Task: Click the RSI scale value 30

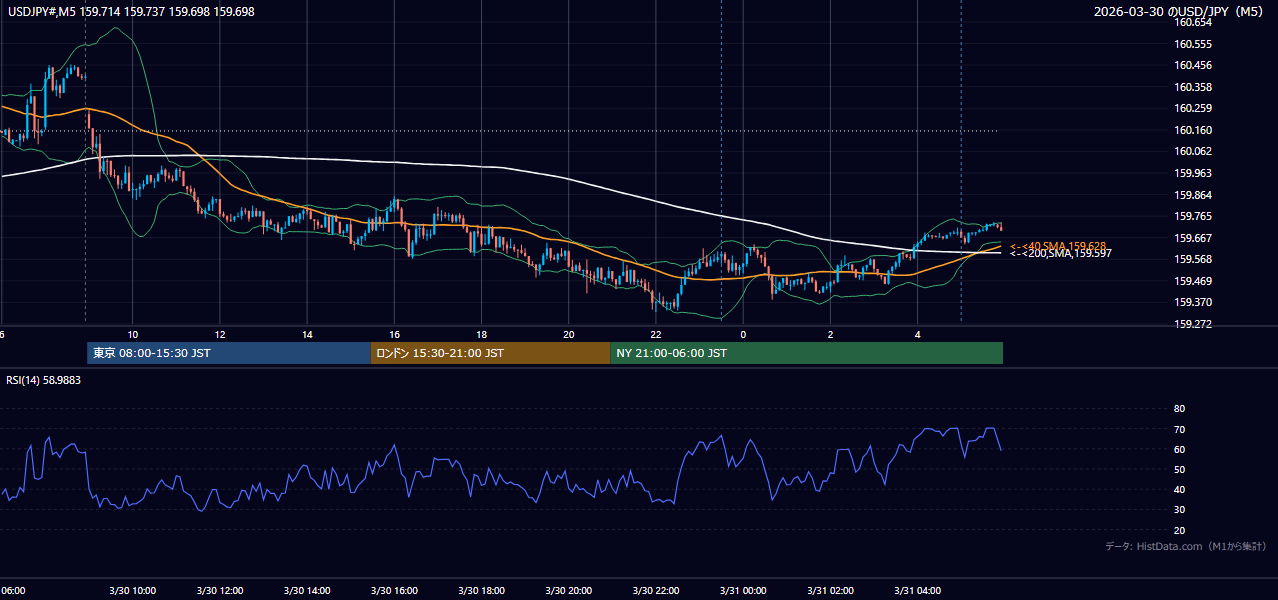Action: (1179, 510)
